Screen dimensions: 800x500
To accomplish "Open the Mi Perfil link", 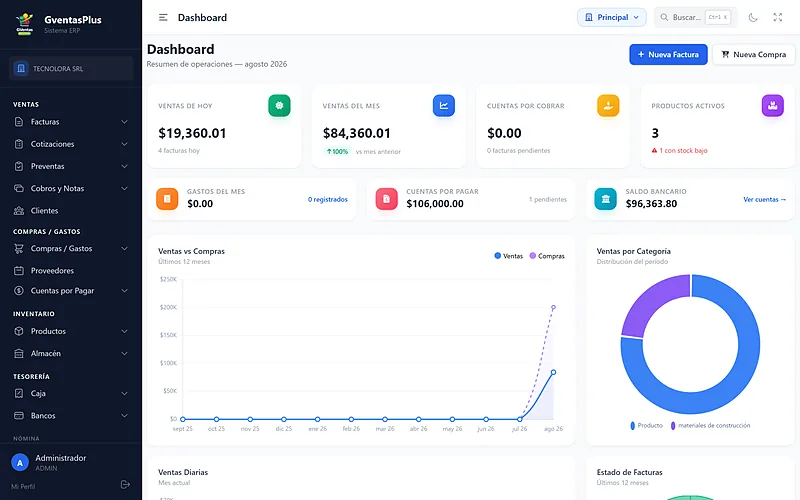I will pyautogui.click(x=23, y=487).
